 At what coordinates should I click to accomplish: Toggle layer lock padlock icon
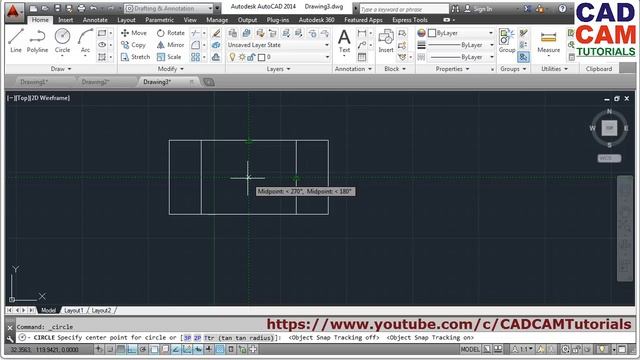click(251, 57)
